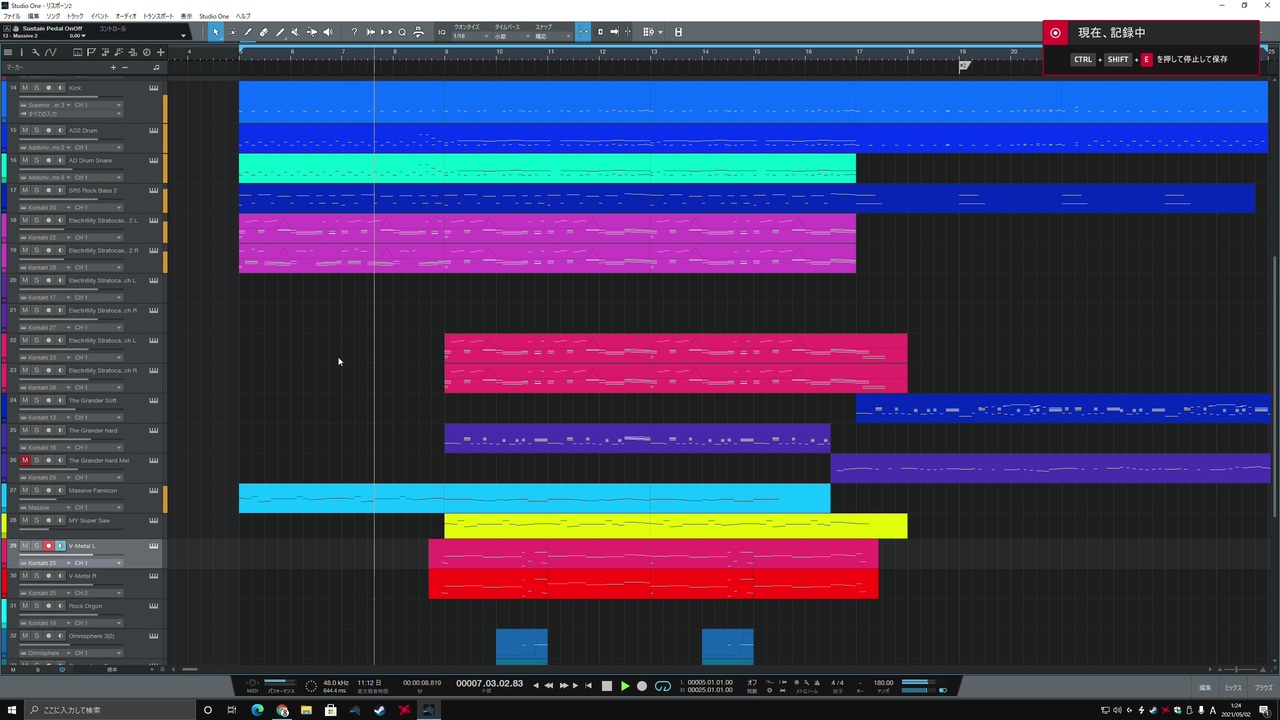Open instrument editor for Rock Organ track

(153, 606)
